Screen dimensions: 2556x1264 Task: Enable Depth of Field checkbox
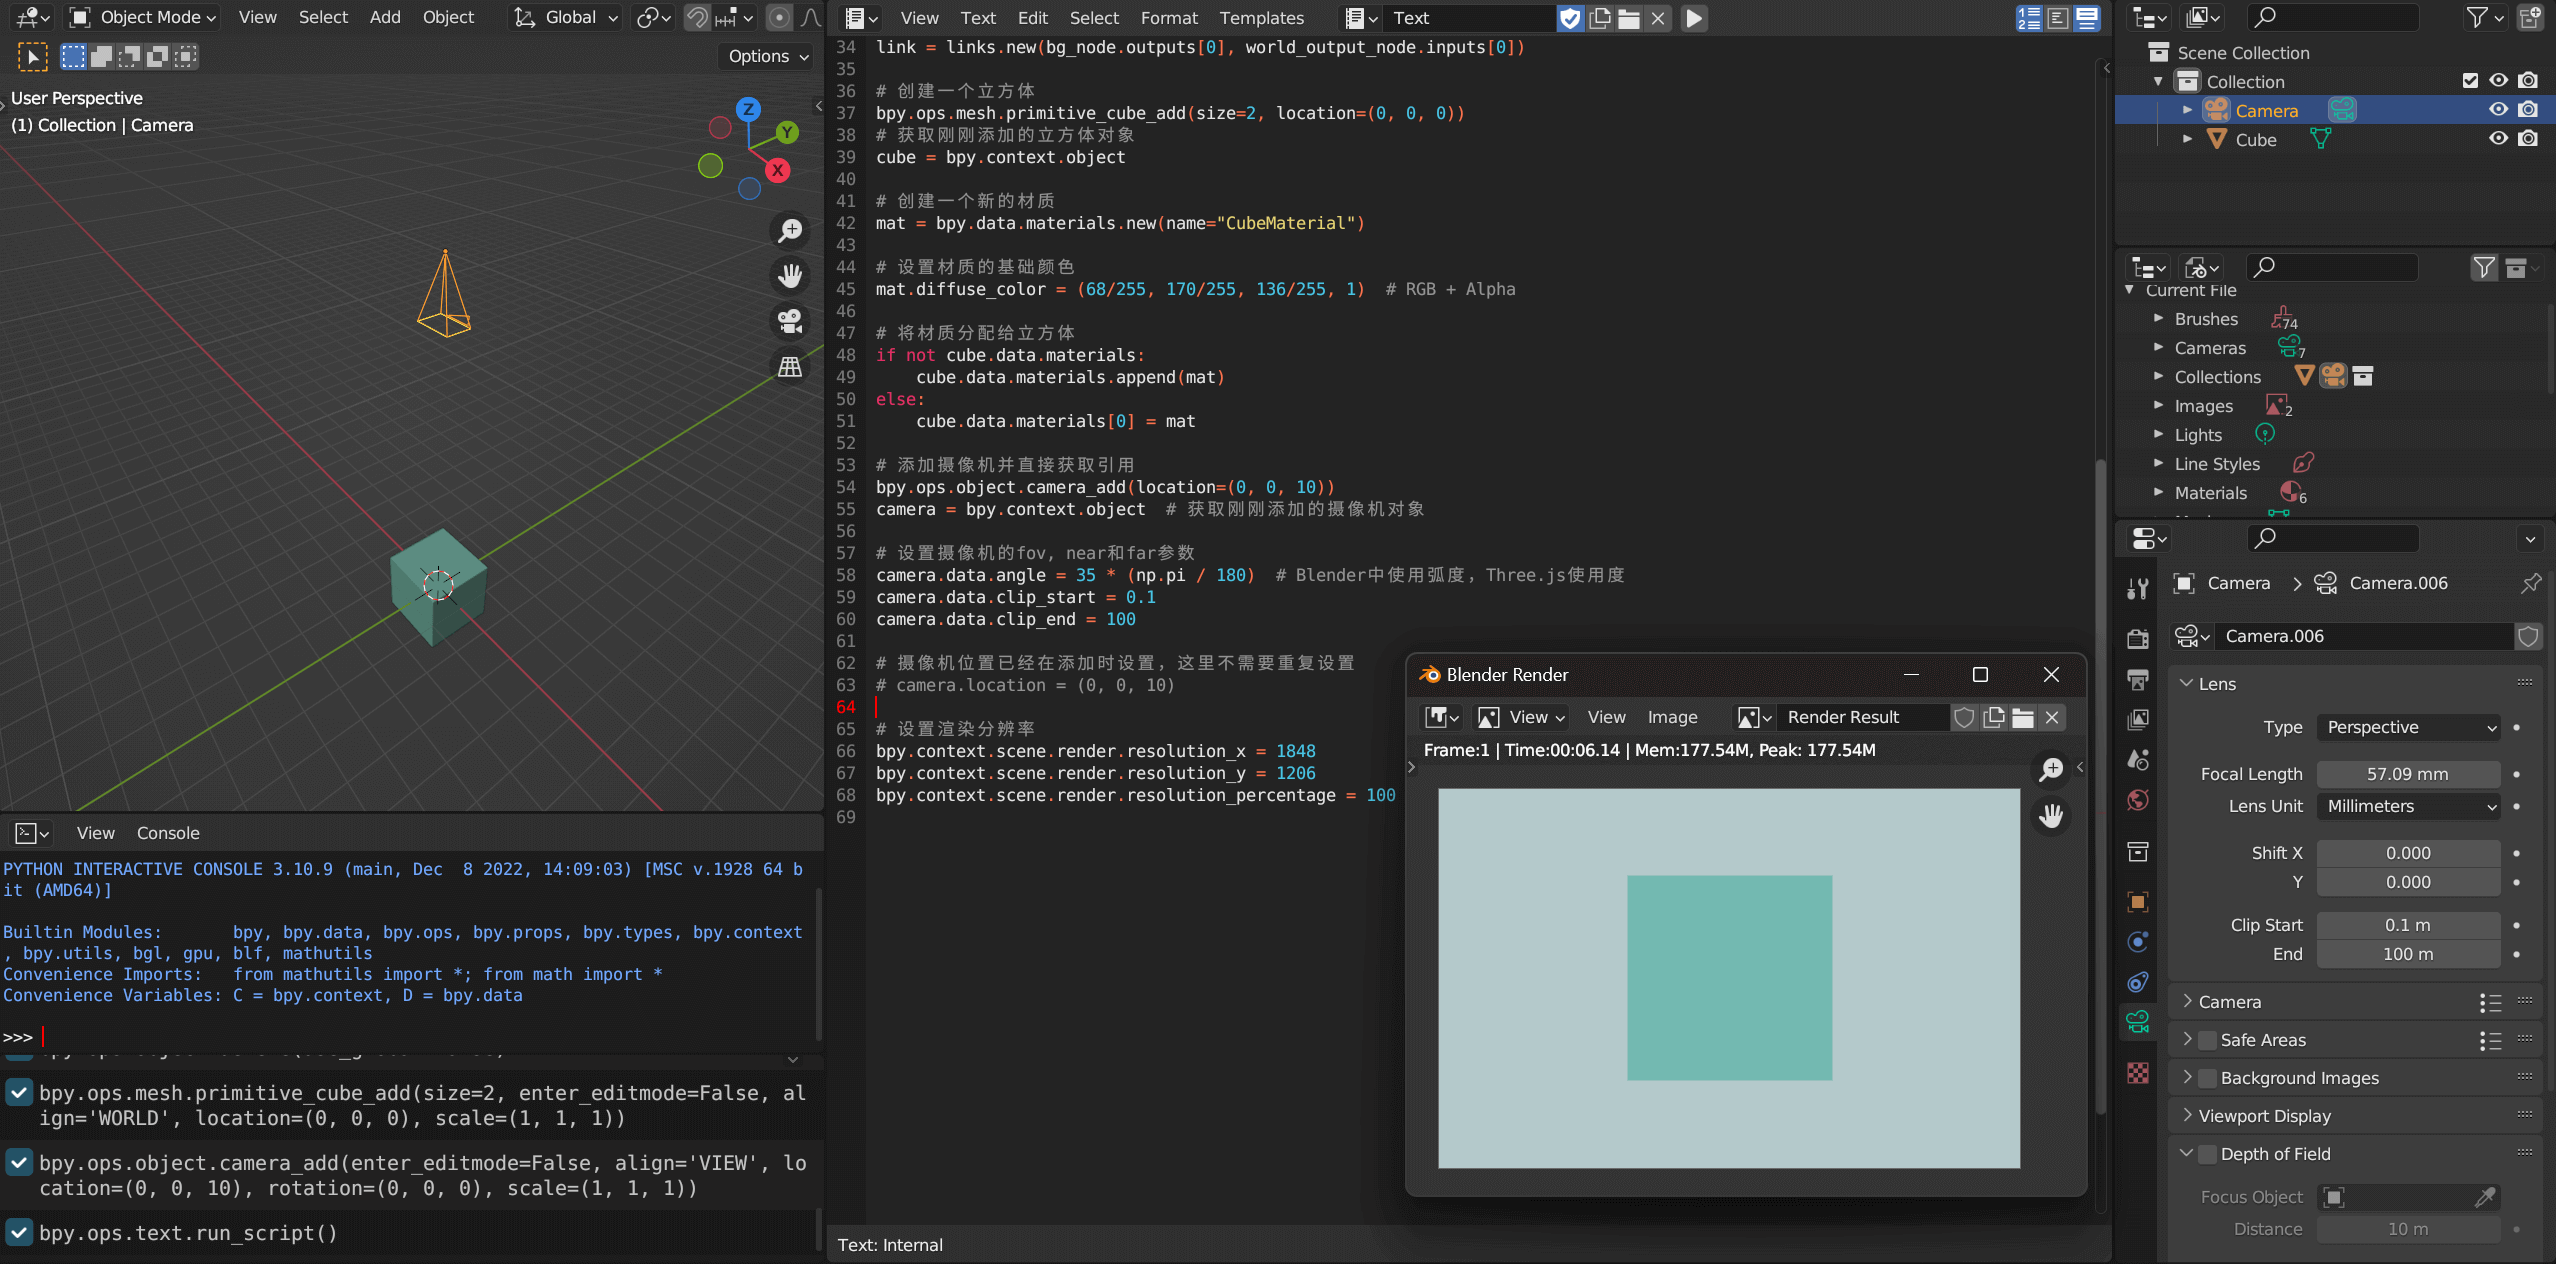(x=2208, y=1154)
